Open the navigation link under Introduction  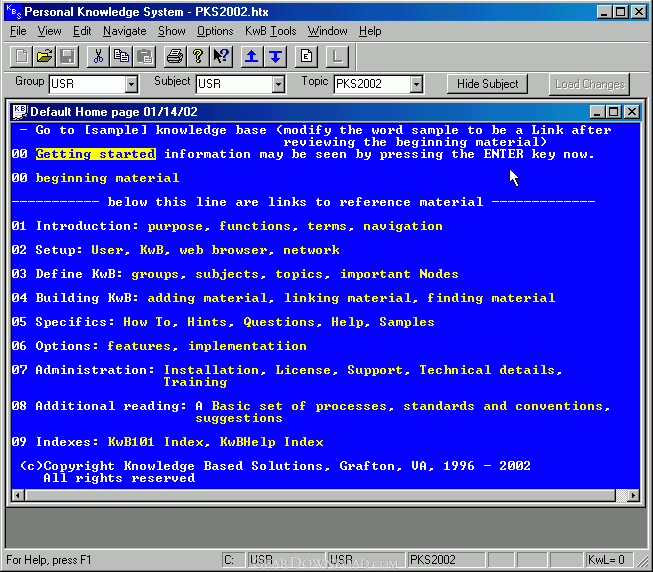tap(403, 226)
